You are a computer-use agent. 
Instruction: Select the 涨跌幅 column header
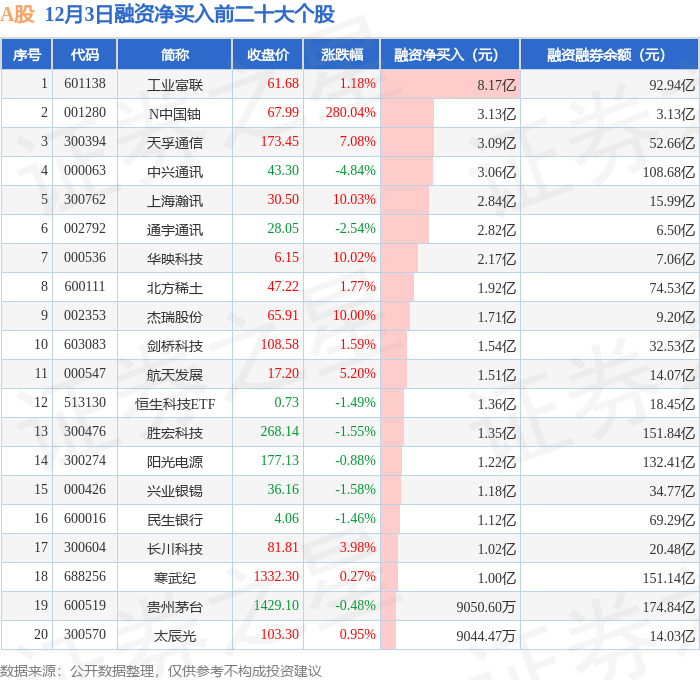click(342, 54)
